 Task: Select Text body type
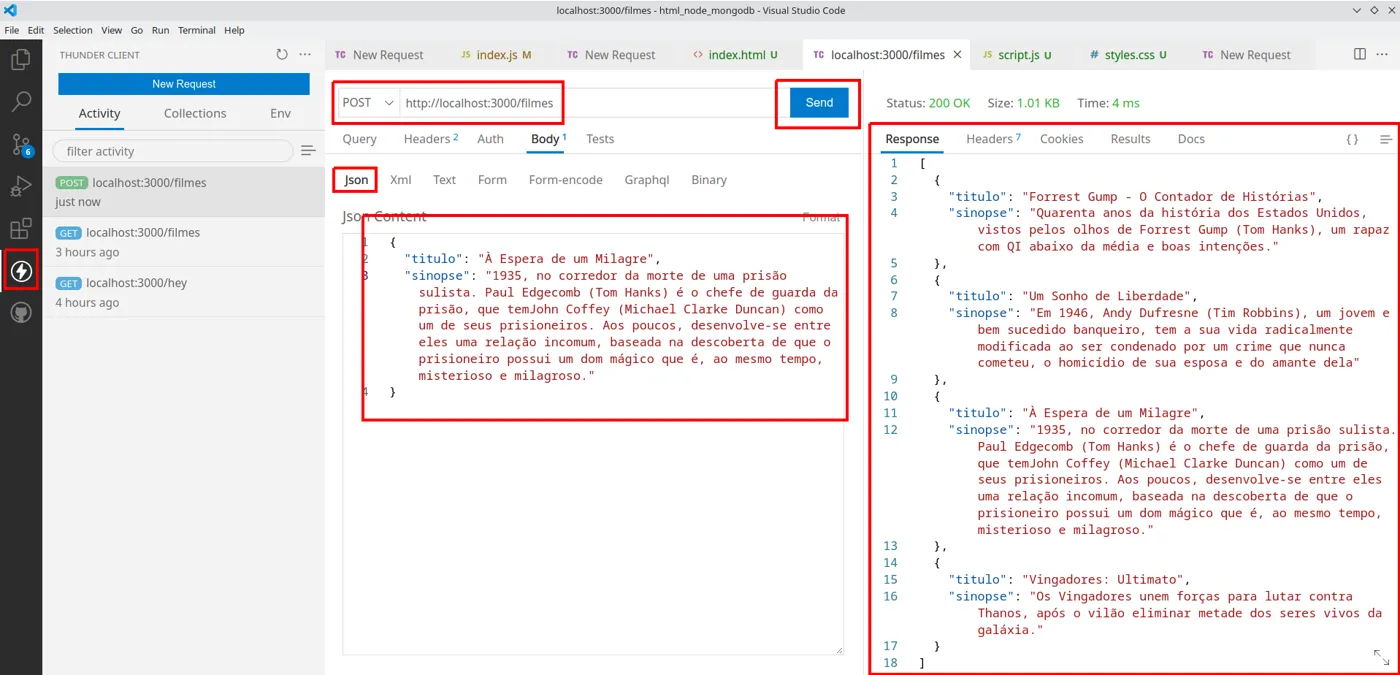click(445, 180)
